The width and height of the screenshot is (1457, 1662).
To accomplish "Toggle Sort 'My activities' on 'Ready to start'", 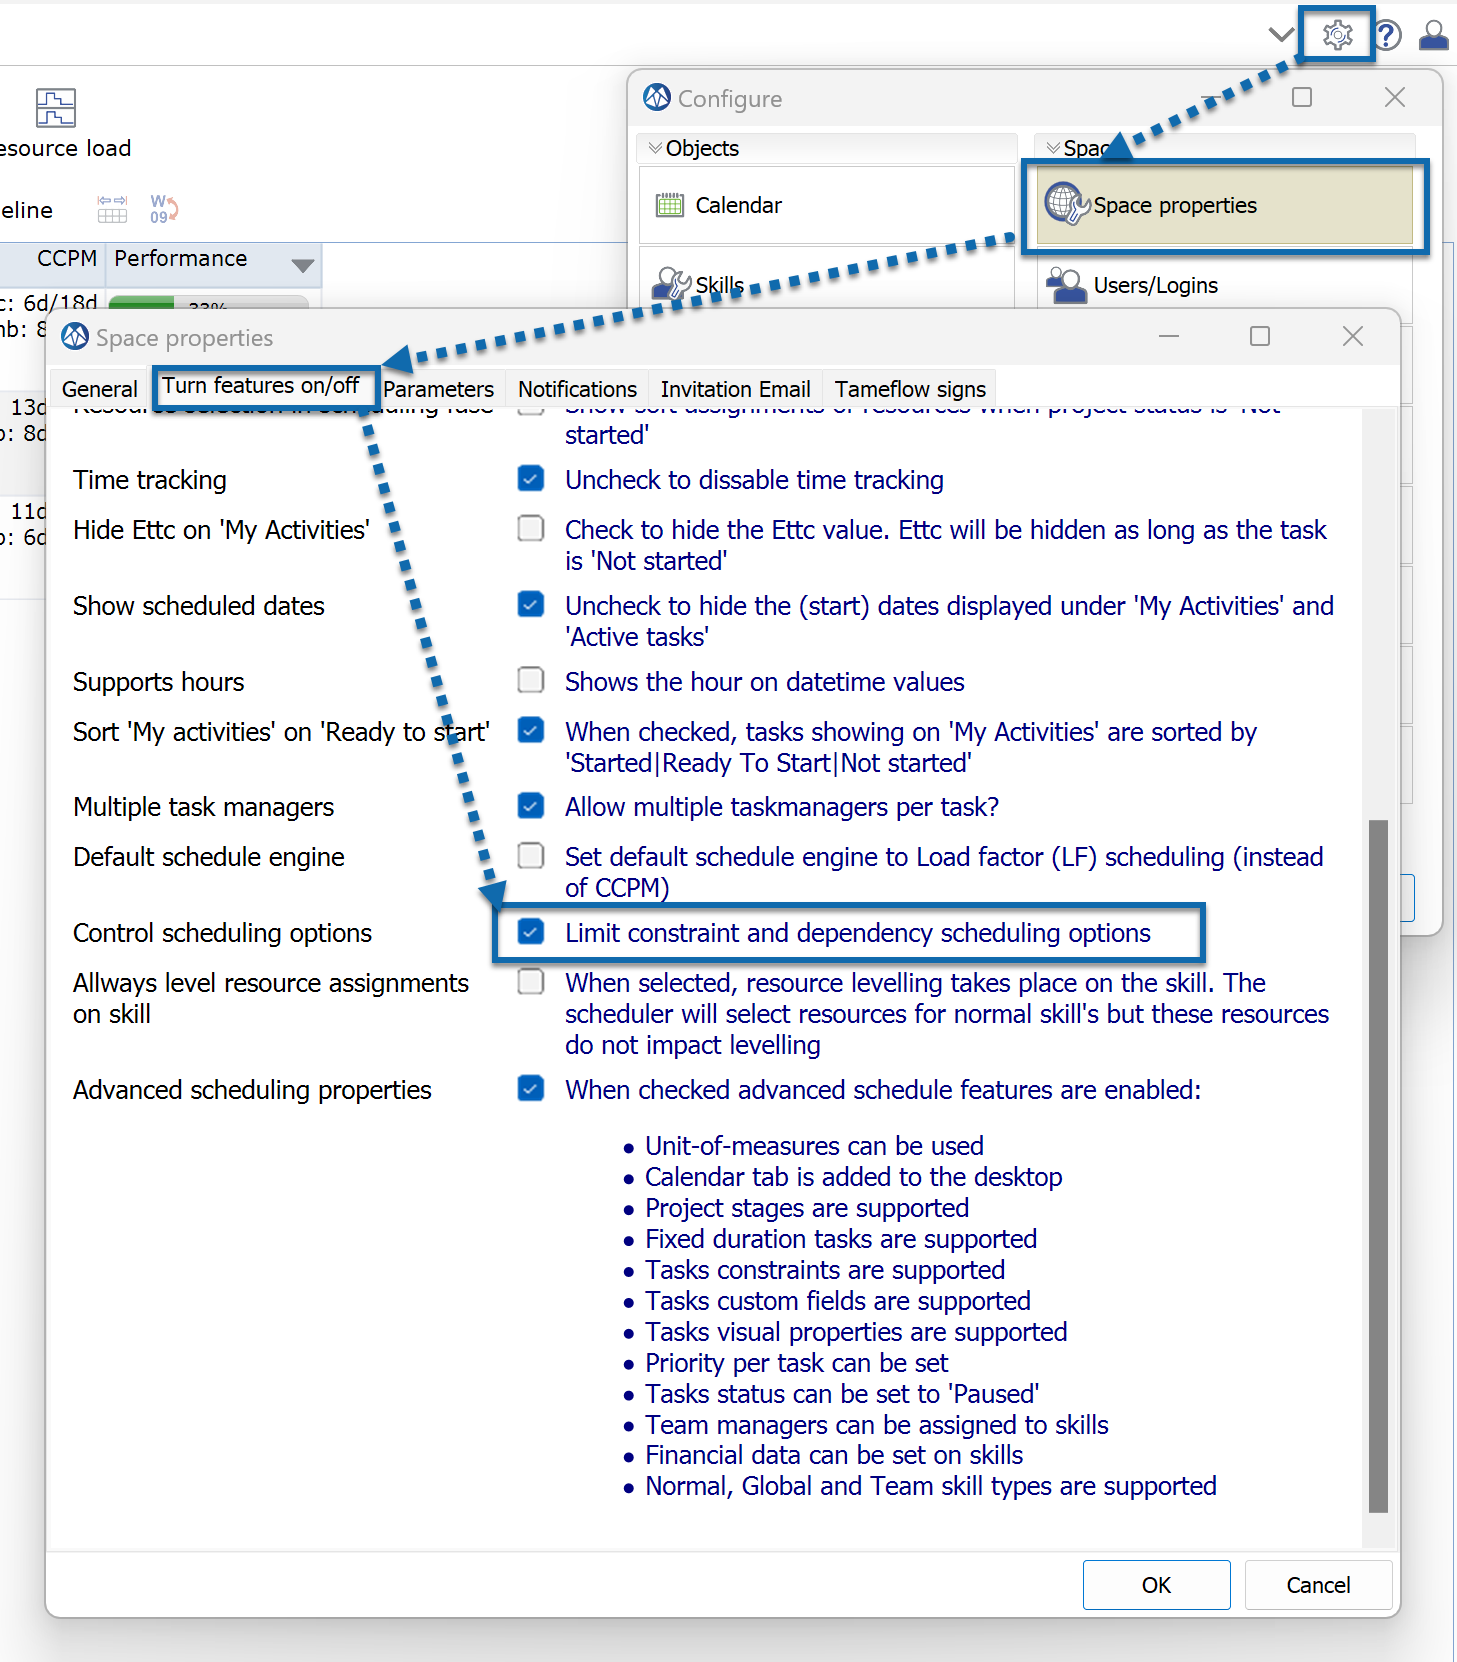I will 531,730.
